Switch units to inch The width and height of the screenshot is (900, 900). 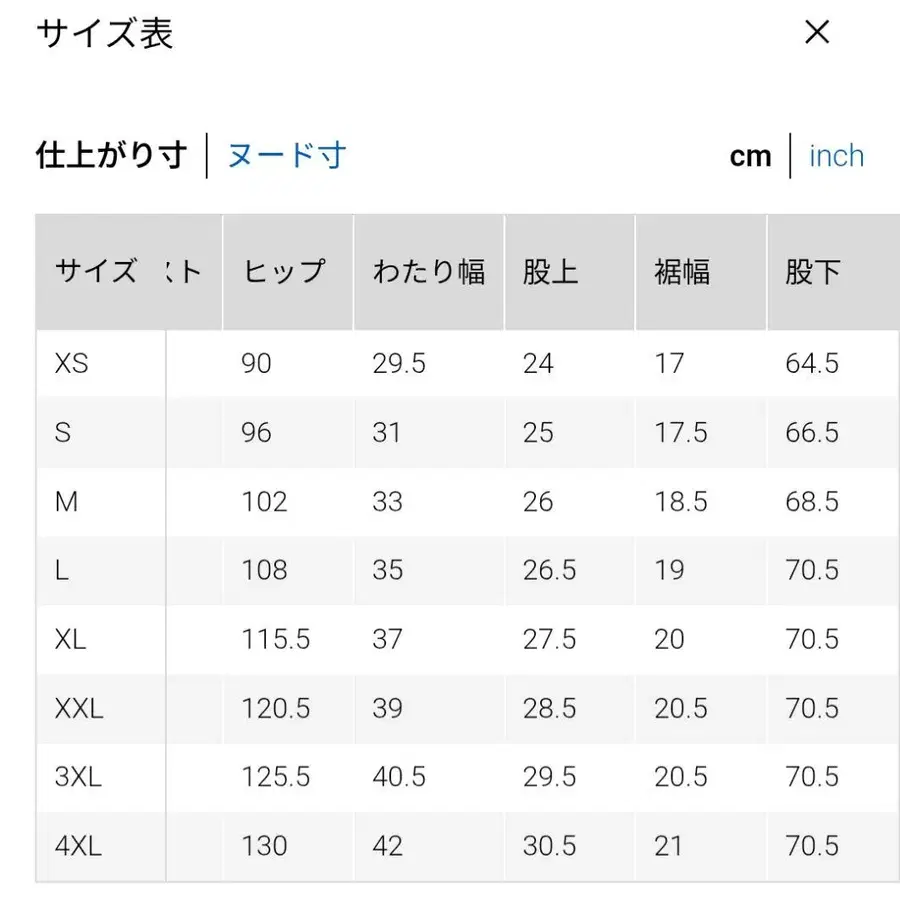tap(836, 155)
